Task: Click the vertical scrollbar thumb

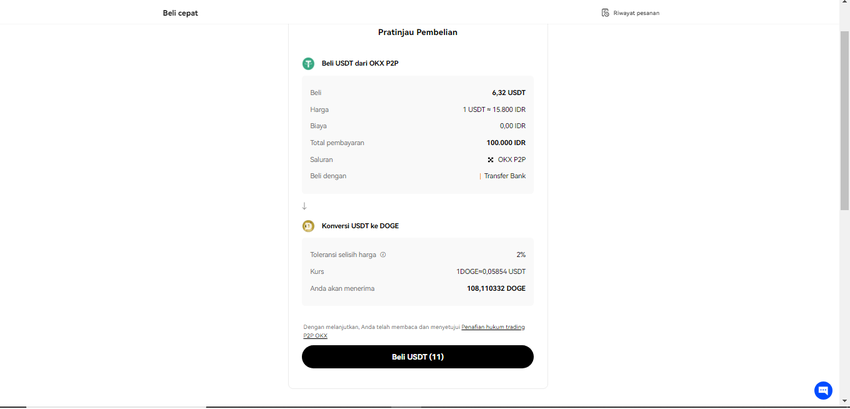Action: tap(844, 120)
